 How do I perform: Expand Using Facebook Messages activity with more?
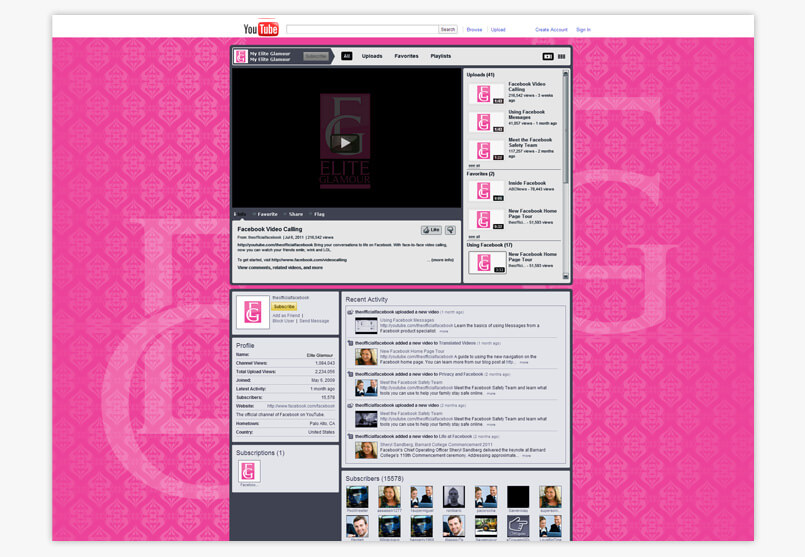[x=444, y=332]
